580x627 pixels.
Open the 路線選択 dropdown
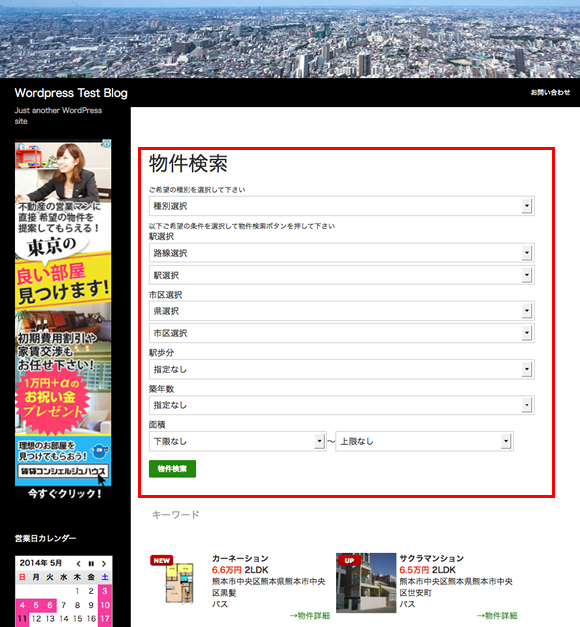[x=342, y=253]
